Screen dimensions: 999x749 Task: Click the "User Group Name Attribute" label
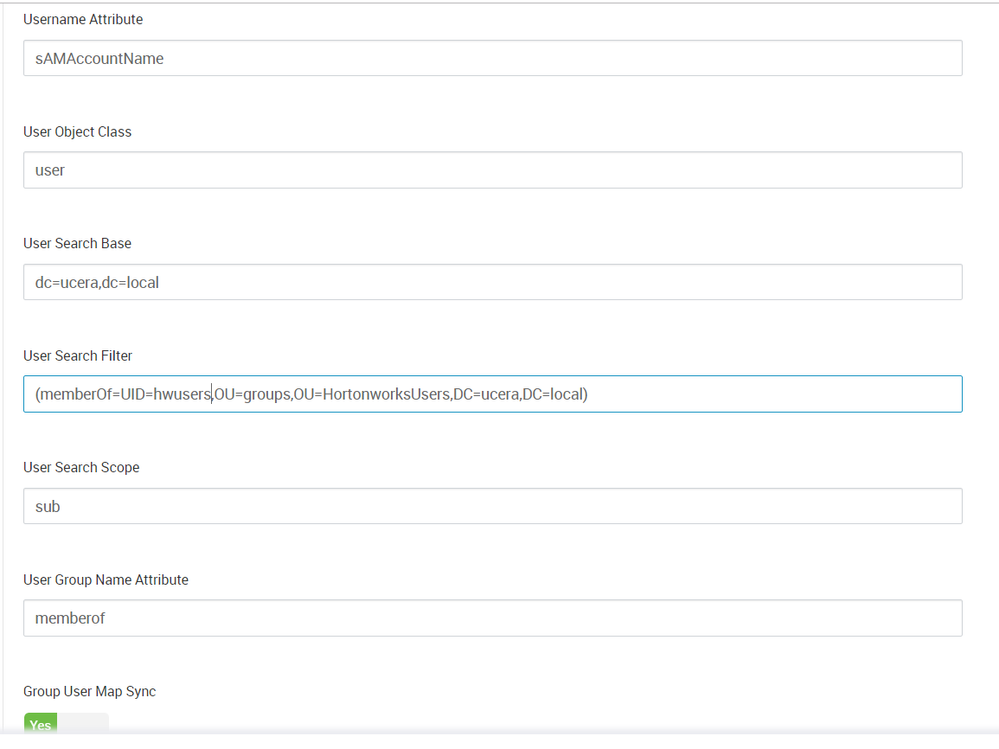point(105,579)
